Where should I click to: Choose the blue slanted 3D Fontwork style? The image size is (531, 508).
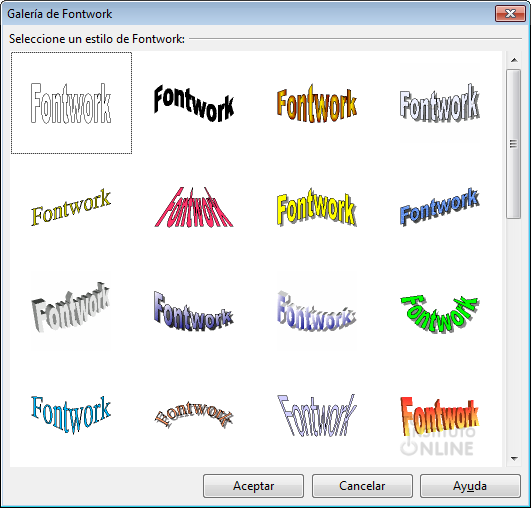click(440, 207)
